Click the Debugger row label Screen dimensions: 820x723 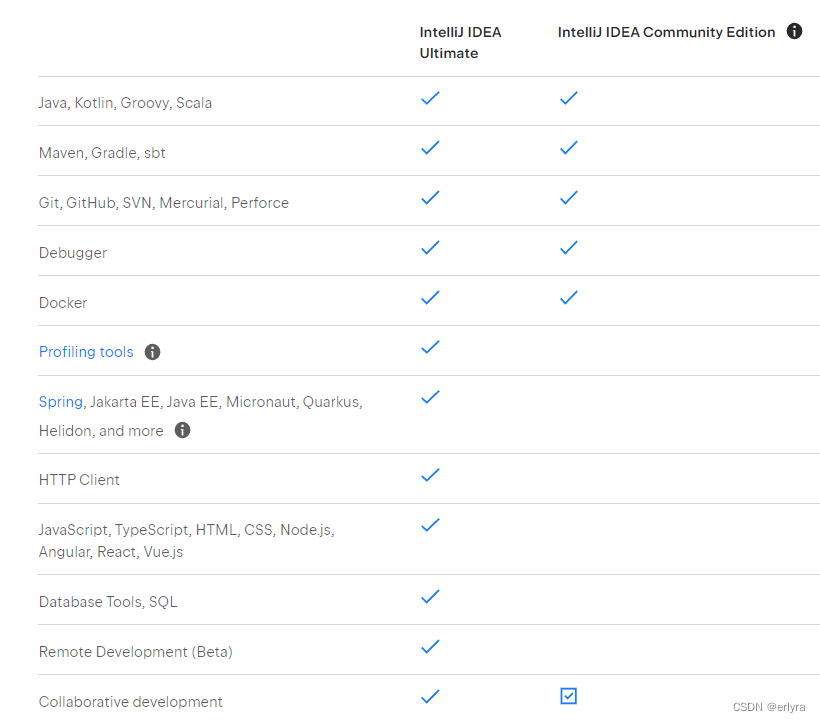pos(73,253)
